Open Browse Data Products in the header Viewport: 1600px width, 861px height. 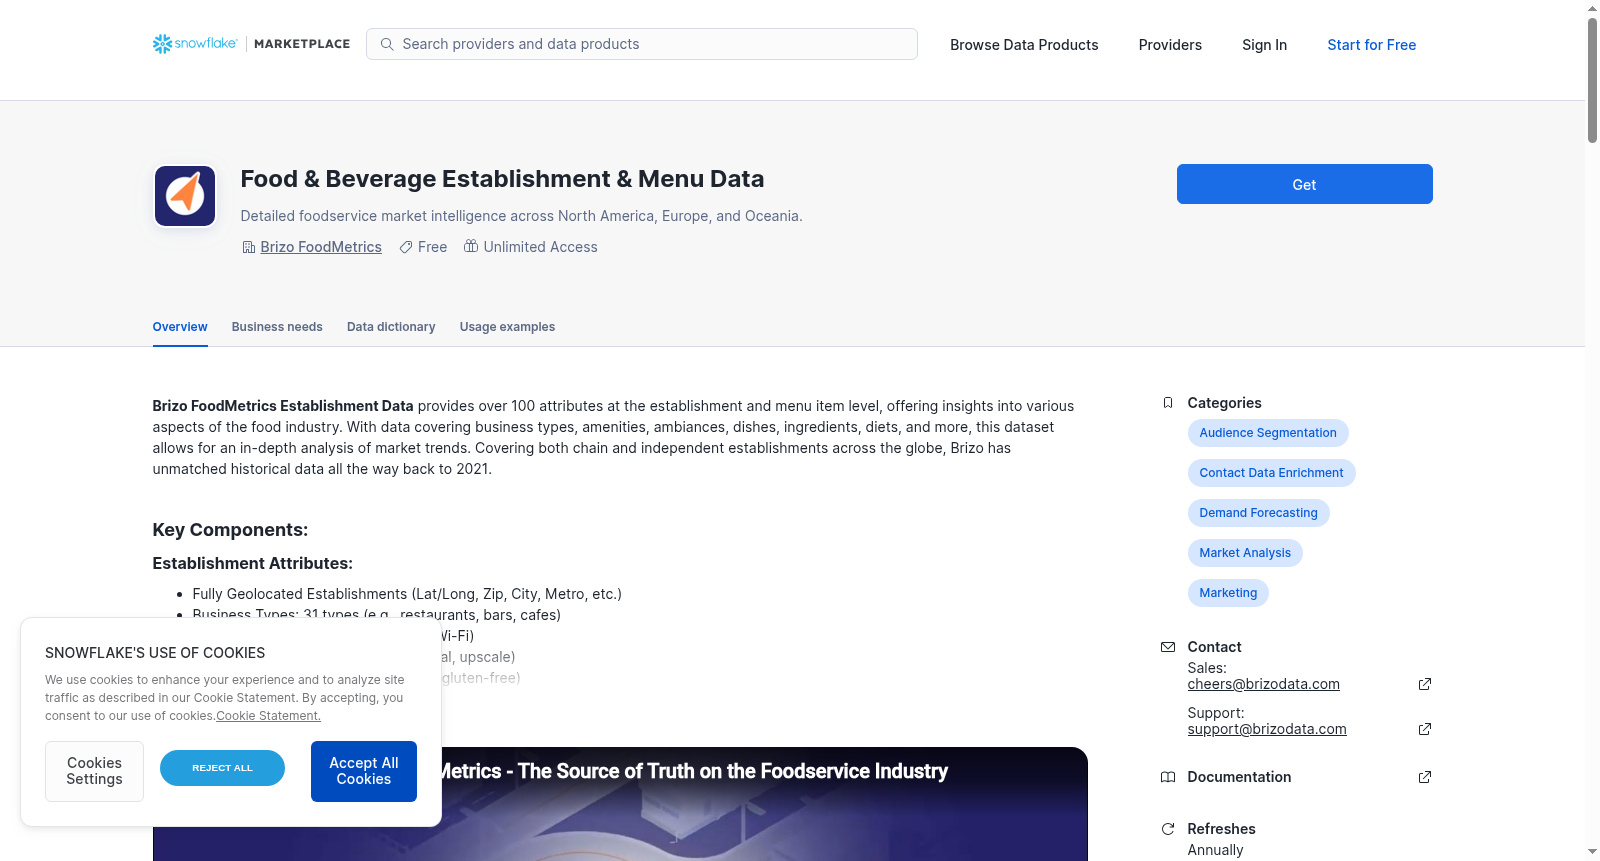point(1024,45)
